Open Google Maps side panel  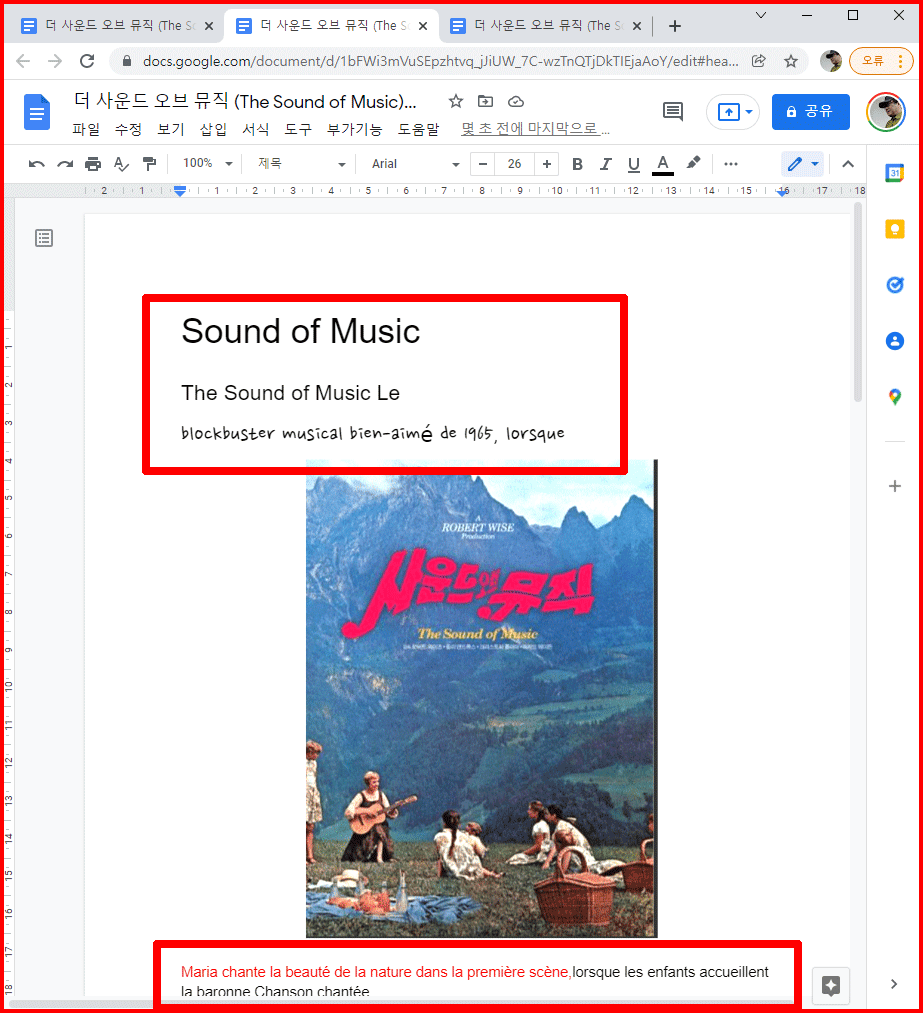[x=895, y=397]
